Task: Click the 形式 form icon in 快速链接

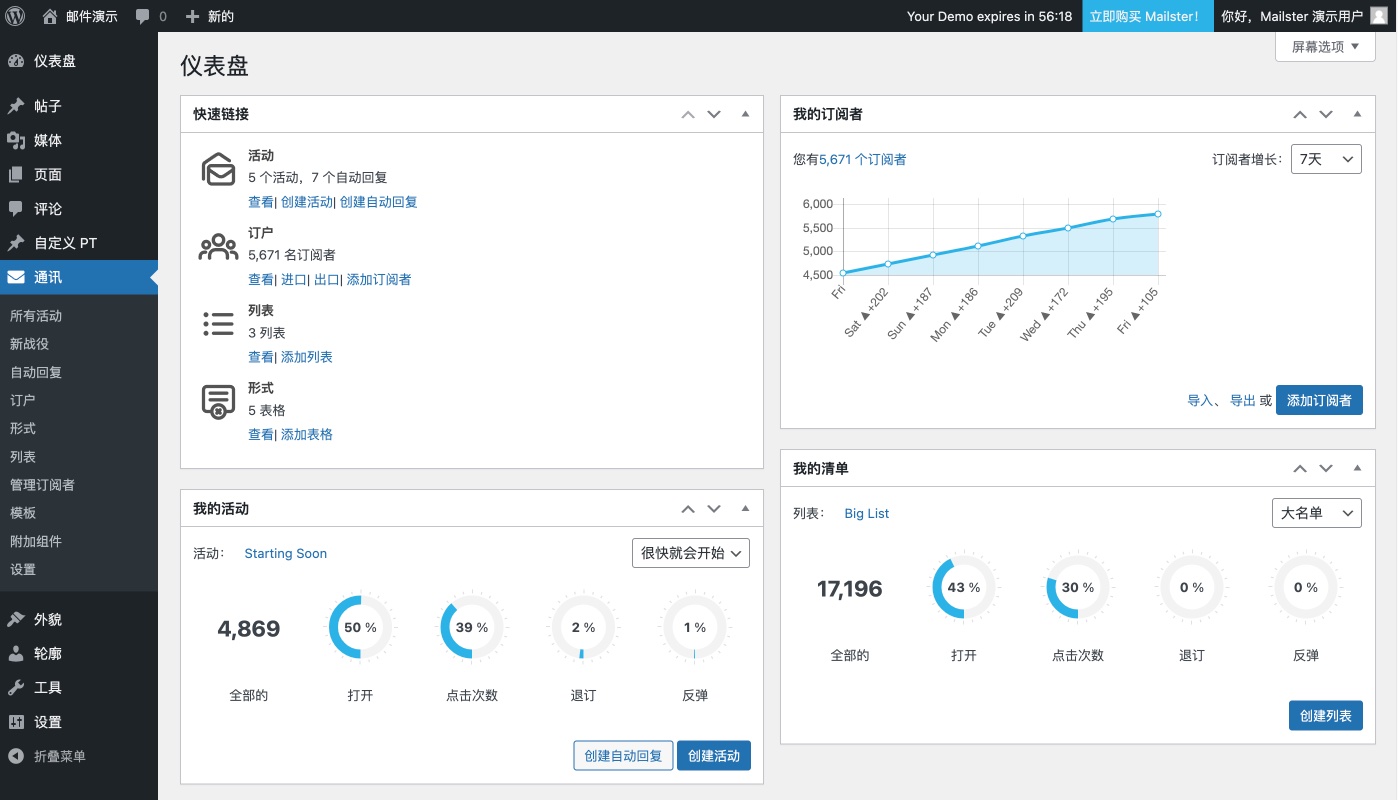Action: pos(218,401)
